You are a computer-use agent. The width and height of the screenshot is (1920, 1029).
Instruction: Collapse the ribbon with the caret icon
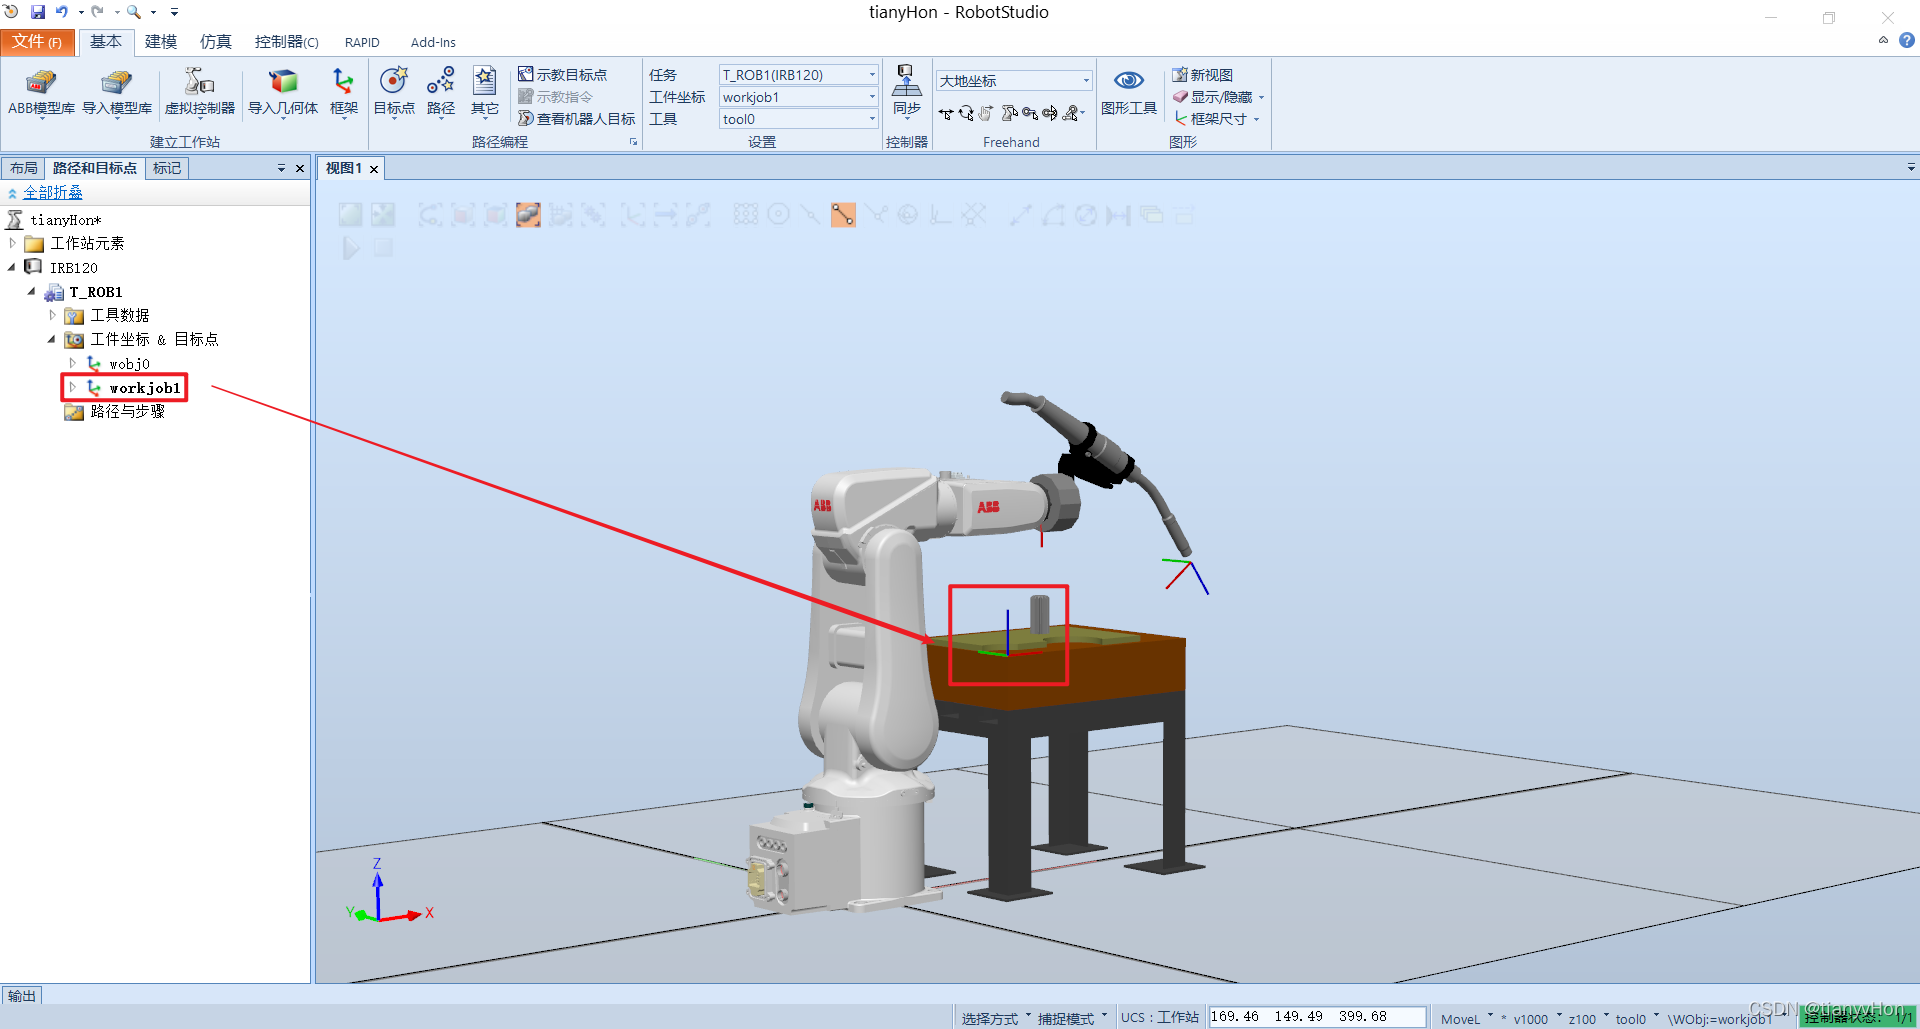[1883, 41]
